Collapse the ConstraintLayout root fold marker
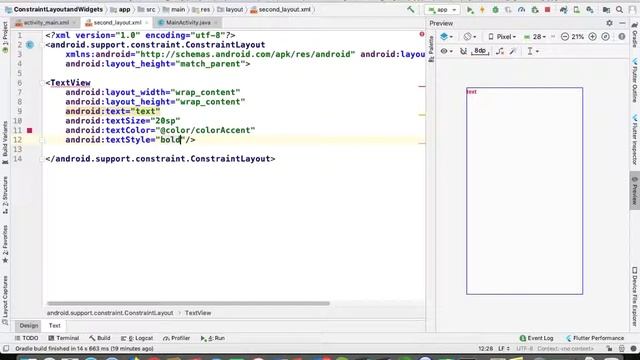The image size is (640, 360). [x=42, y=45]
